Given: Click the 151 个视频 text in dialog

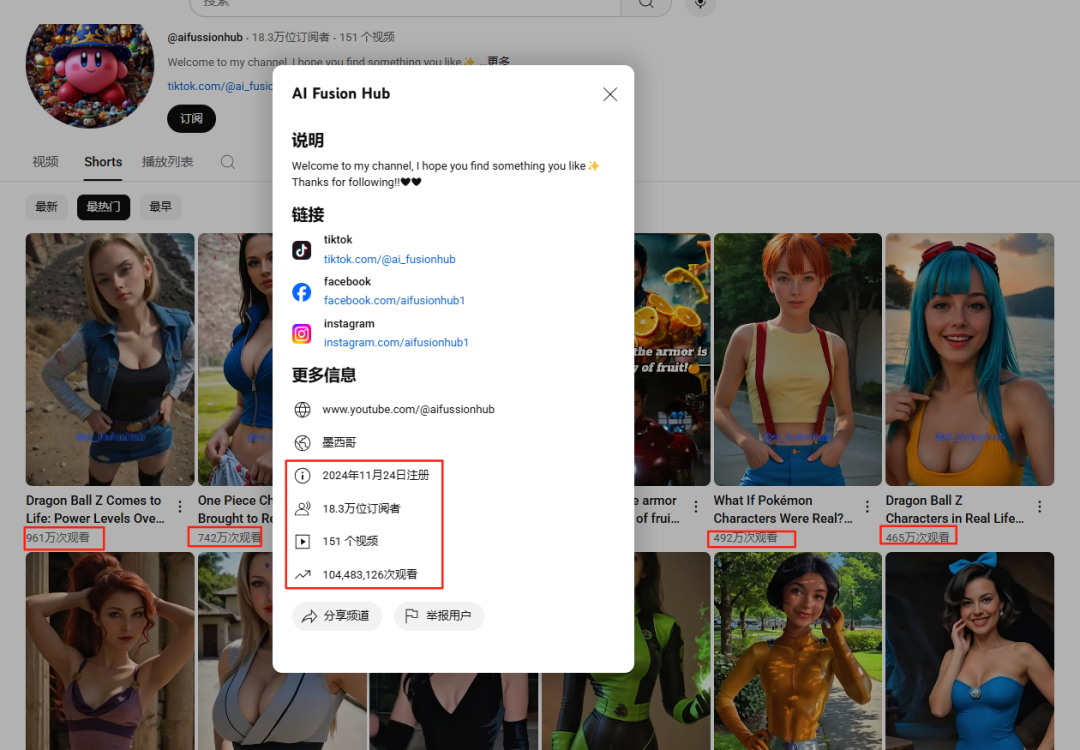Looking at the screenshot, I should coord(350,541).
